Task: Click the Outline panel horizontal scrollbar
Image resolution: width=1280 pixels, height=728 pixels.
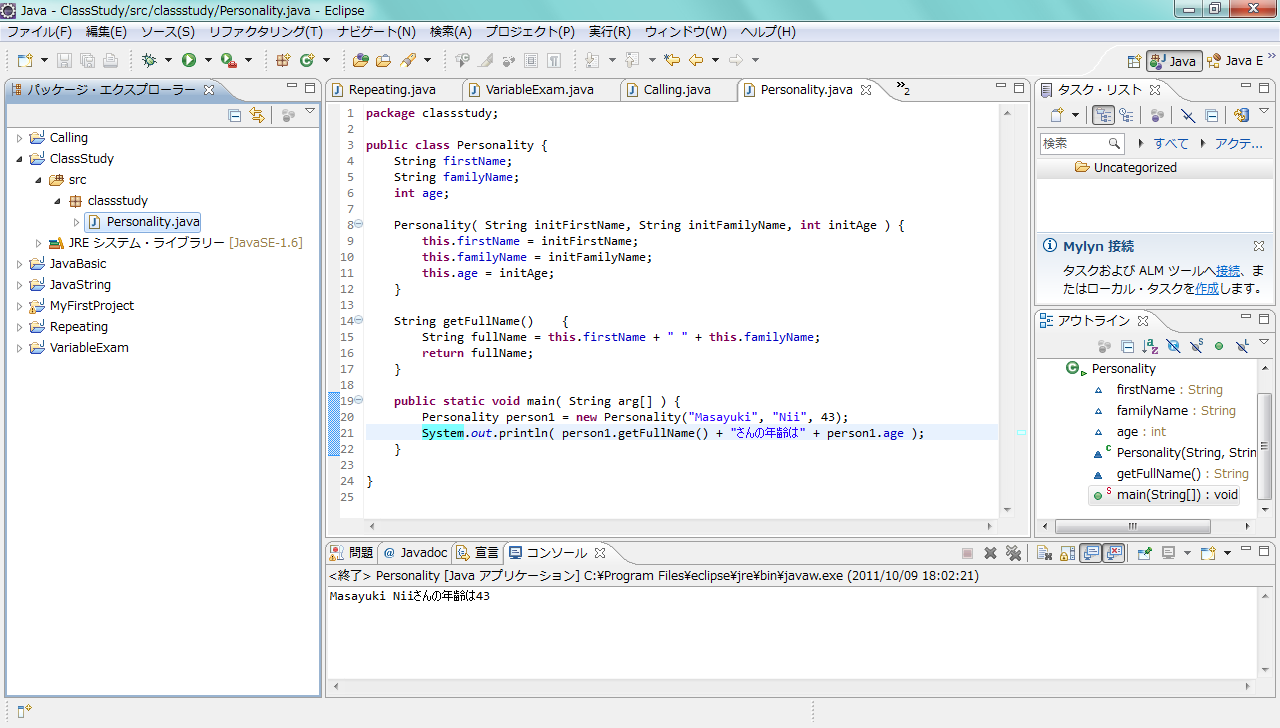Action: (x=1132, y=526)
